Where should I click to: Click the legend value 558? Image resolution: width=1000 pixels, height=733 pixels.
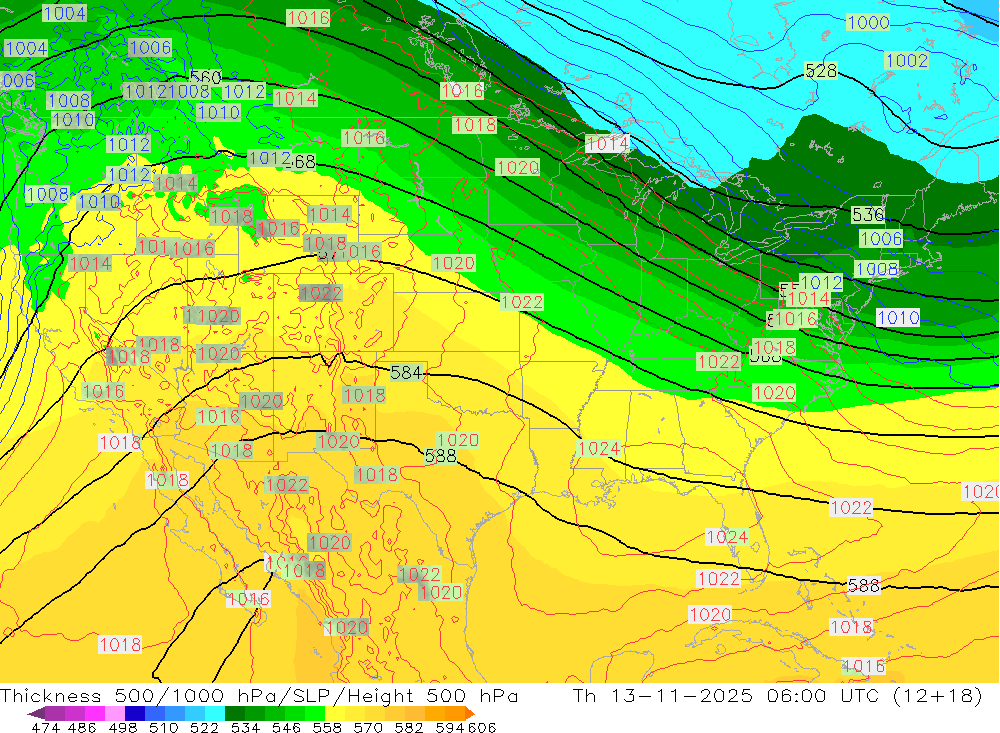pyautogui.click(x=327, y=727)
